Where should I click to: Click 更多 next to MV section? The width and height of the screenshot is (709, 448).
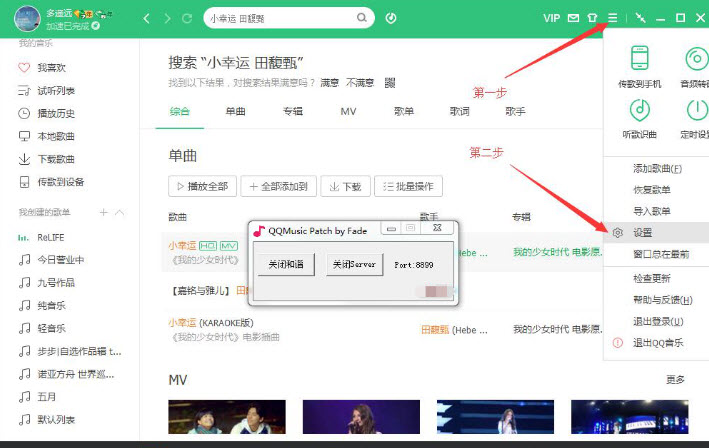[x=676, y=380]
